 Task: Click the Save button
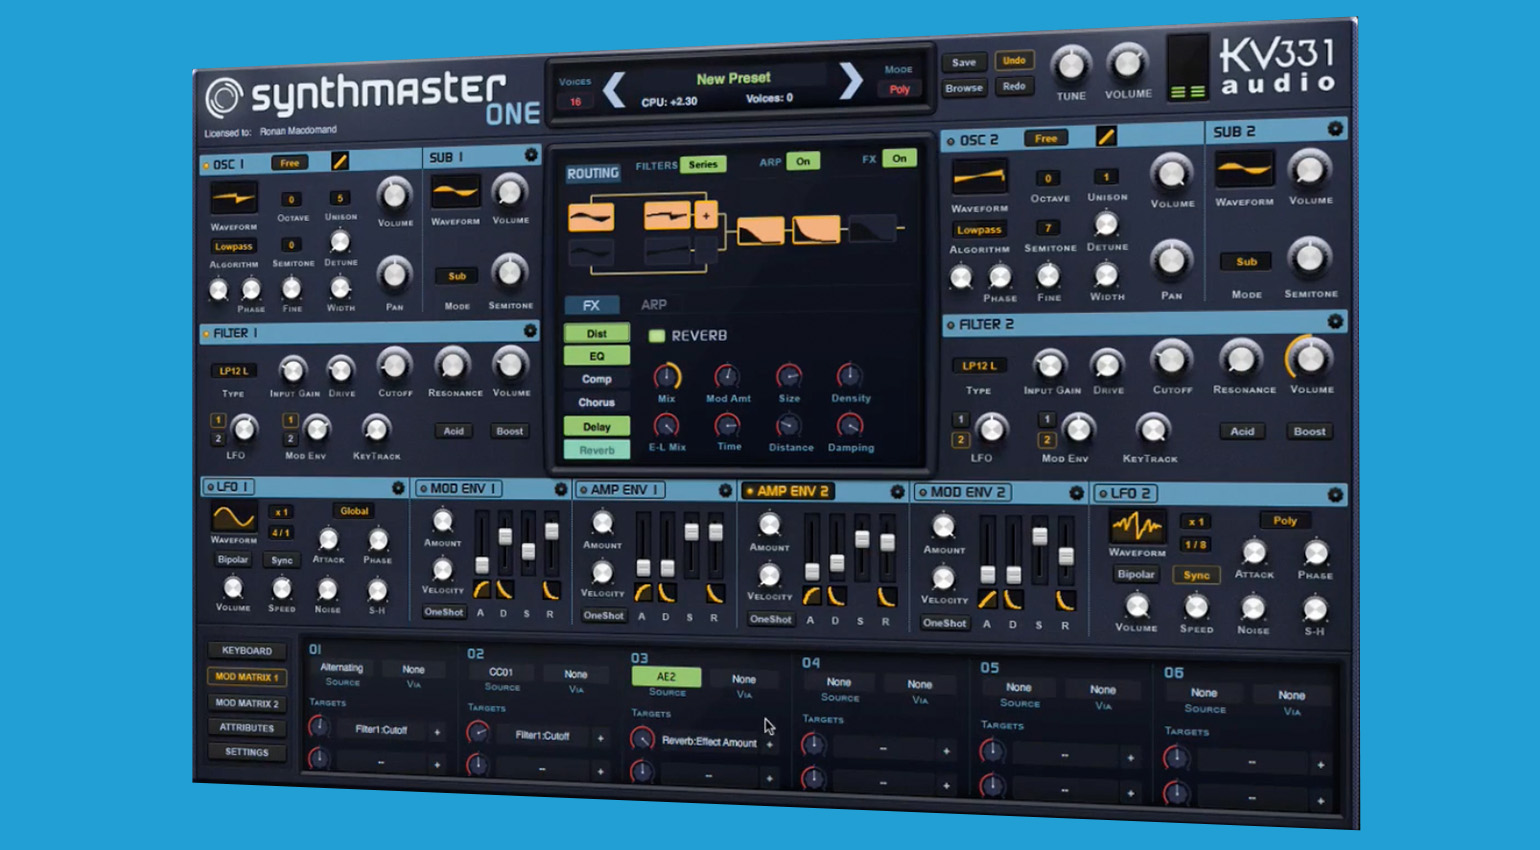(964, 62)
